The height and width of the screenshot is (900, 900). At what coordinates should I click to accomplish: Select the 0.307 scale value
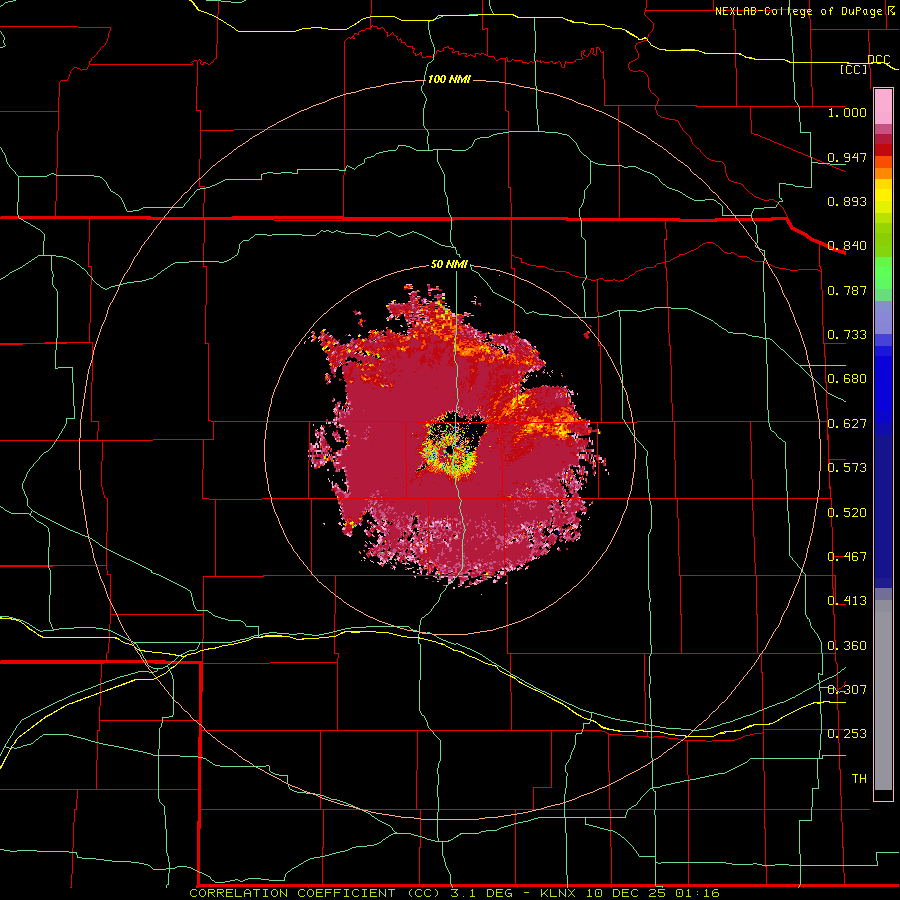click(847, 689)
